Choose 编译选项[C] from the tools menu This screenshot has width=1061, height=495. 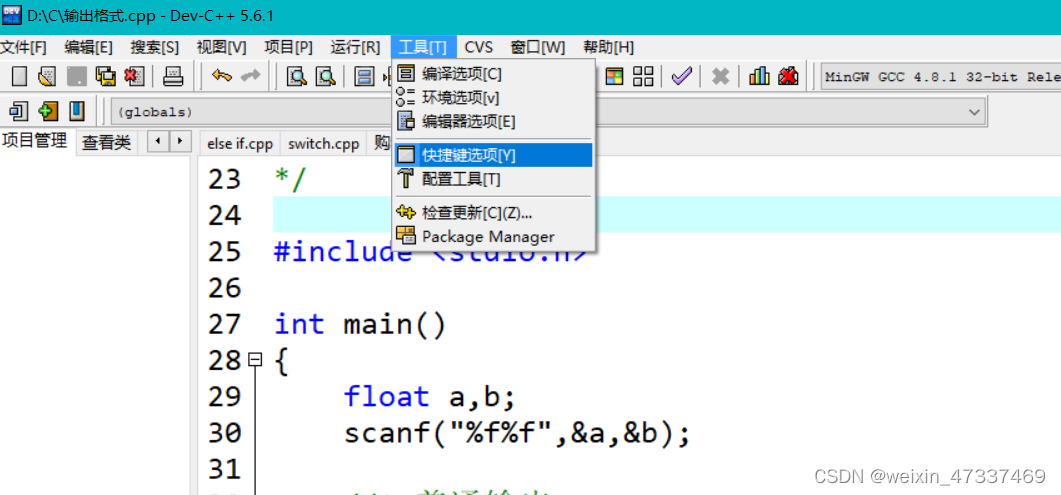click(x=493, y=74)
